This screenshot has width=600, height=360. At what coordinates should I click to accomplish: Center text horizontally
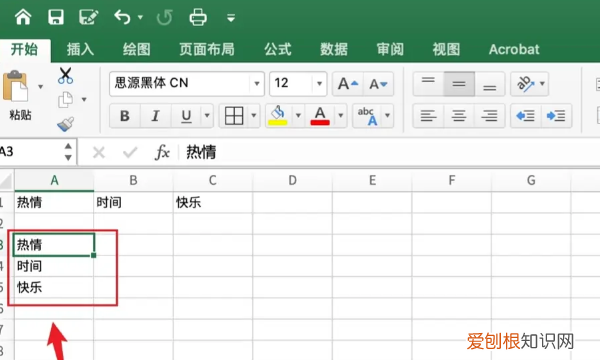[x=459, y=116]
